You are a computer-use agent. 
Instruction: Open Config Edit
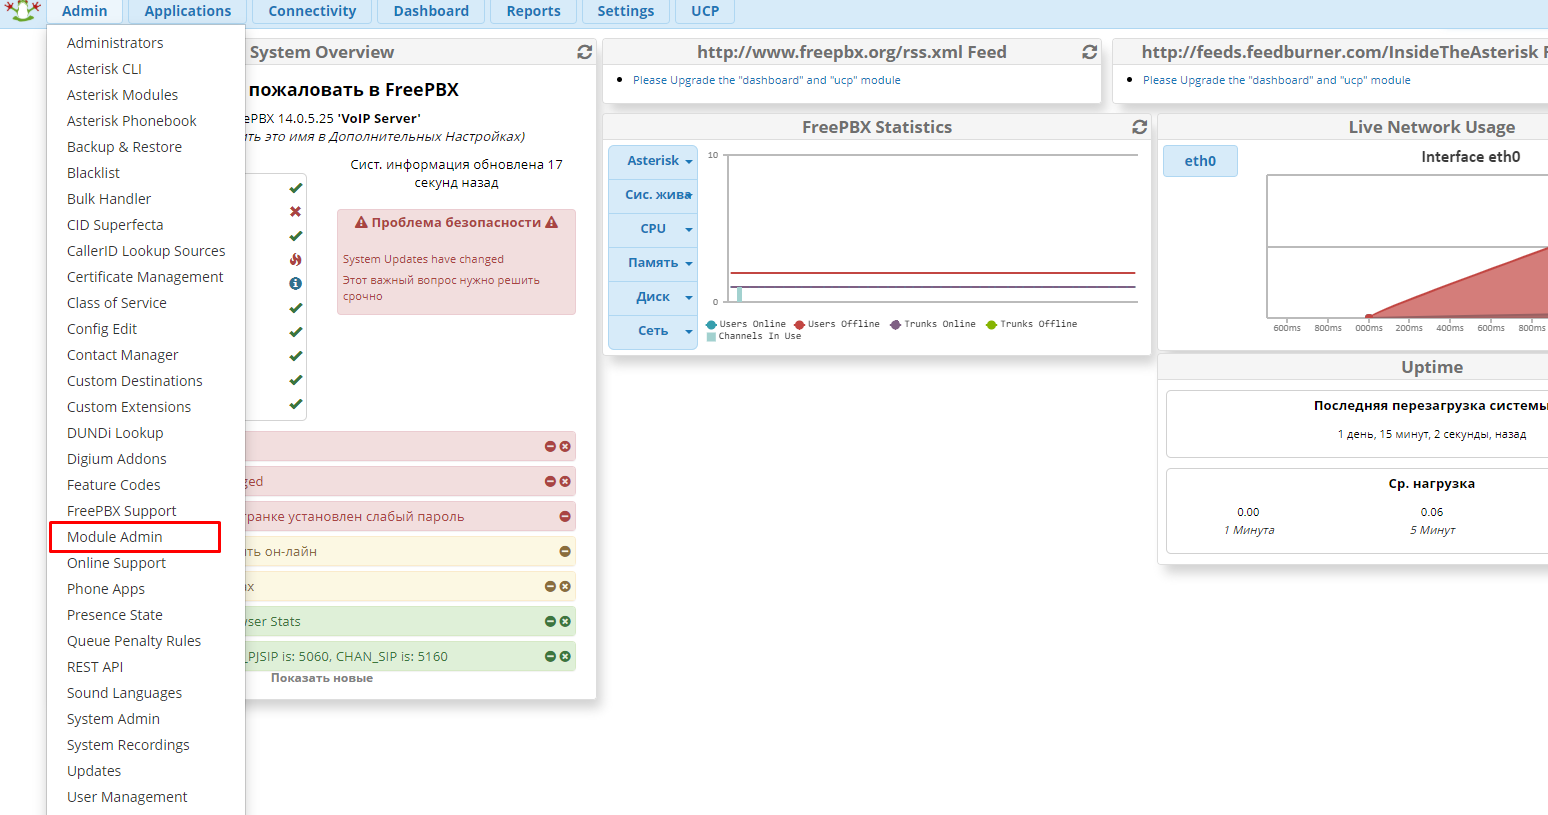102,329
